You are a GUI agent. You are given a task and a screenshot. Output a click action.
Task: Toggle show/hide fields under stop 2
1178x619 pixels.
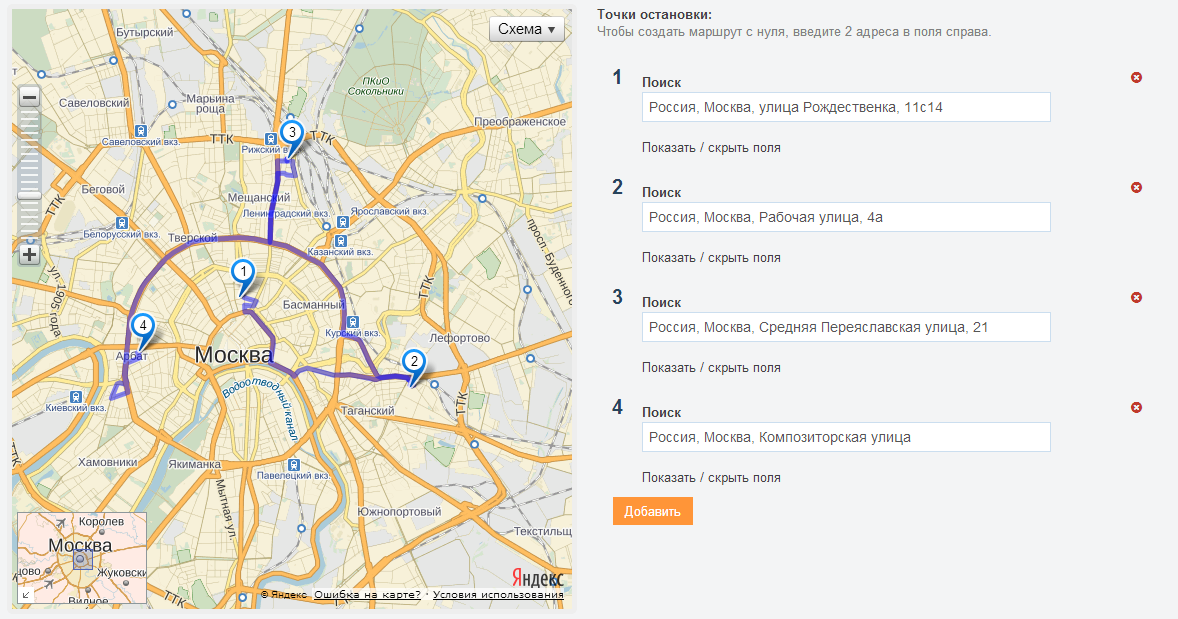[711, 258]
